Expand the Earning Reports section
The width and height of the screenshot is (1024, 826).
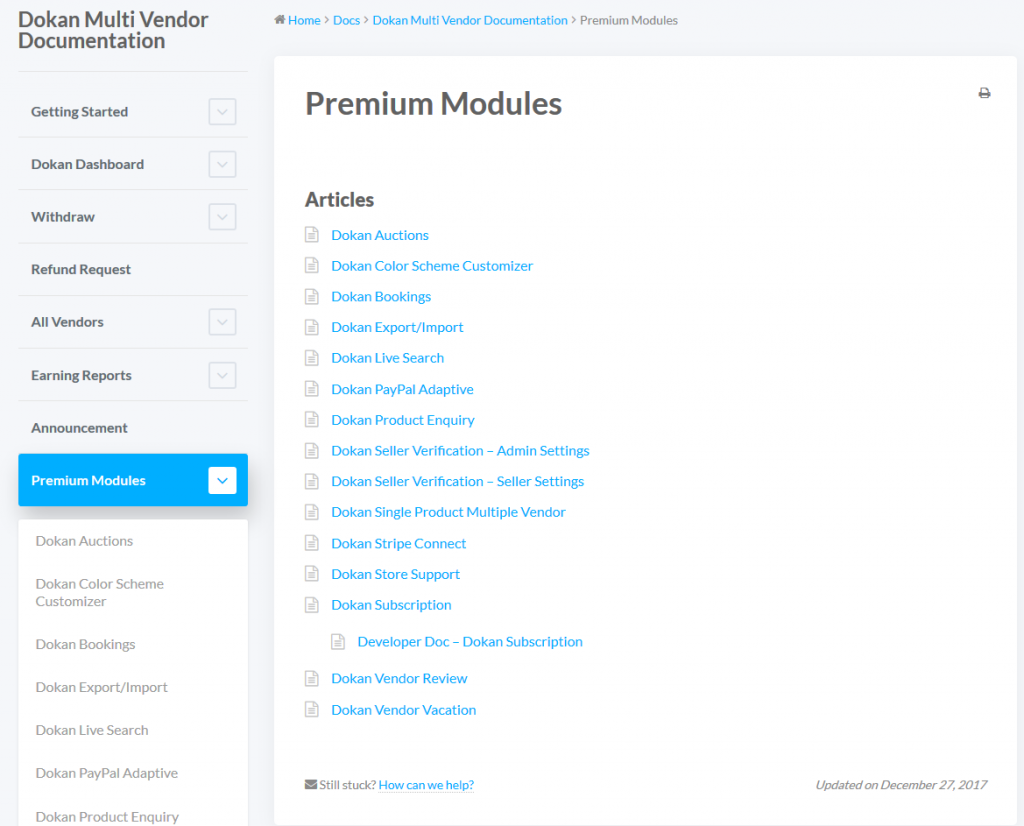click(x=222, y=375)
